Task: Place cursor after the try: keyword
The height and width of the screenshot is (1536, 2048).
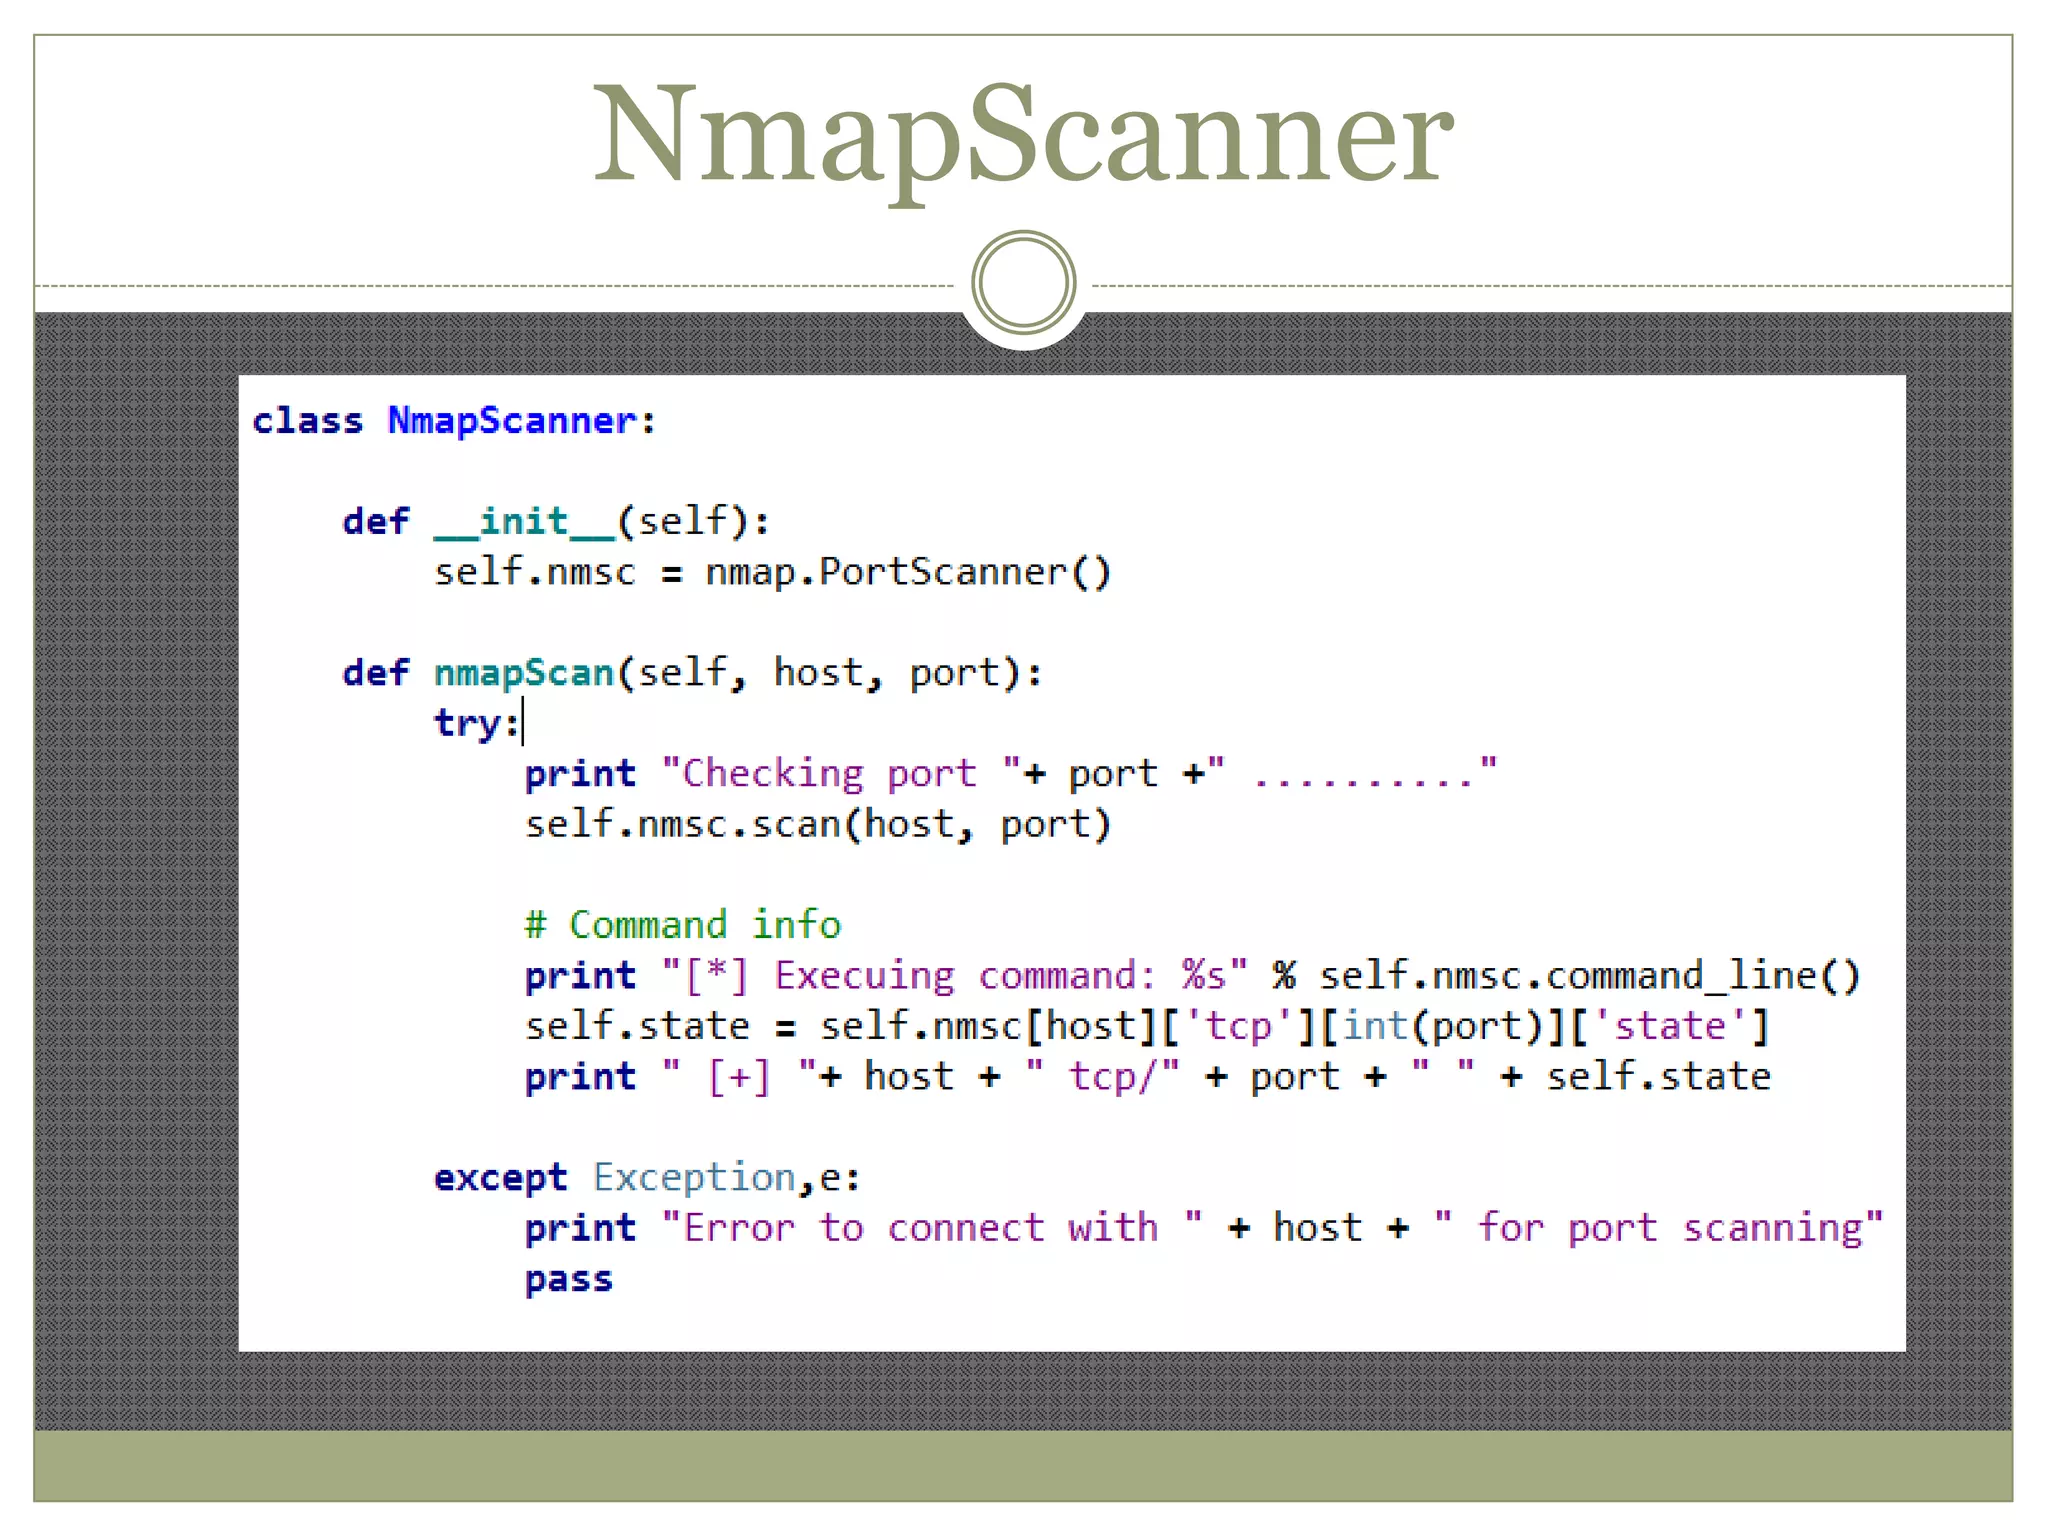Action: (x=523, y=723)
